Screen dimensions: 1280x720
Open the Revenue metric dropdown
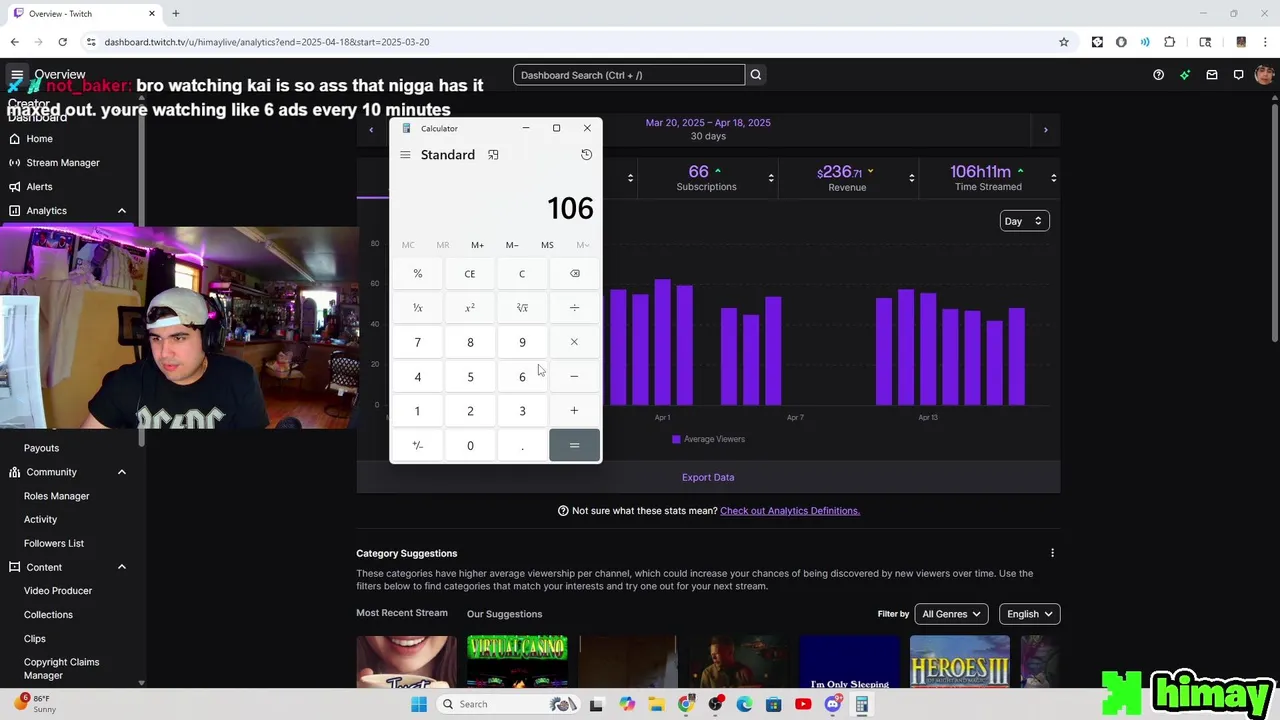911,178
